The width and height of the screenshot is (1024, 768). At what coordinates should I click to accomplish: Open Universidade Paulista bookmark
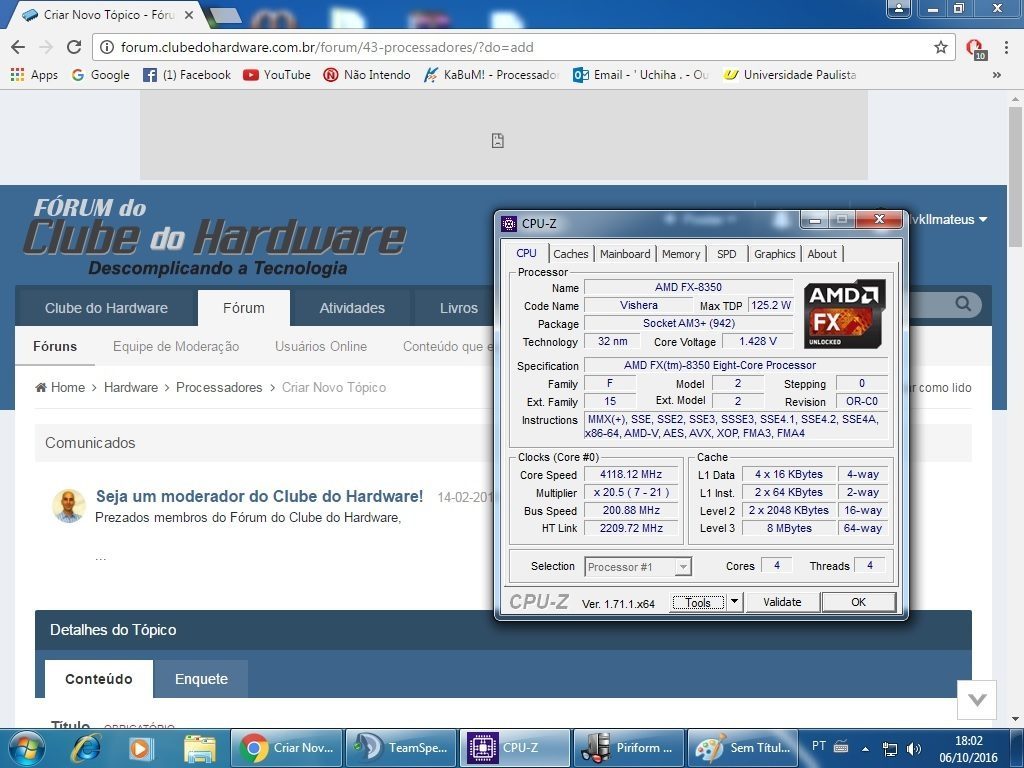(790, 74)
